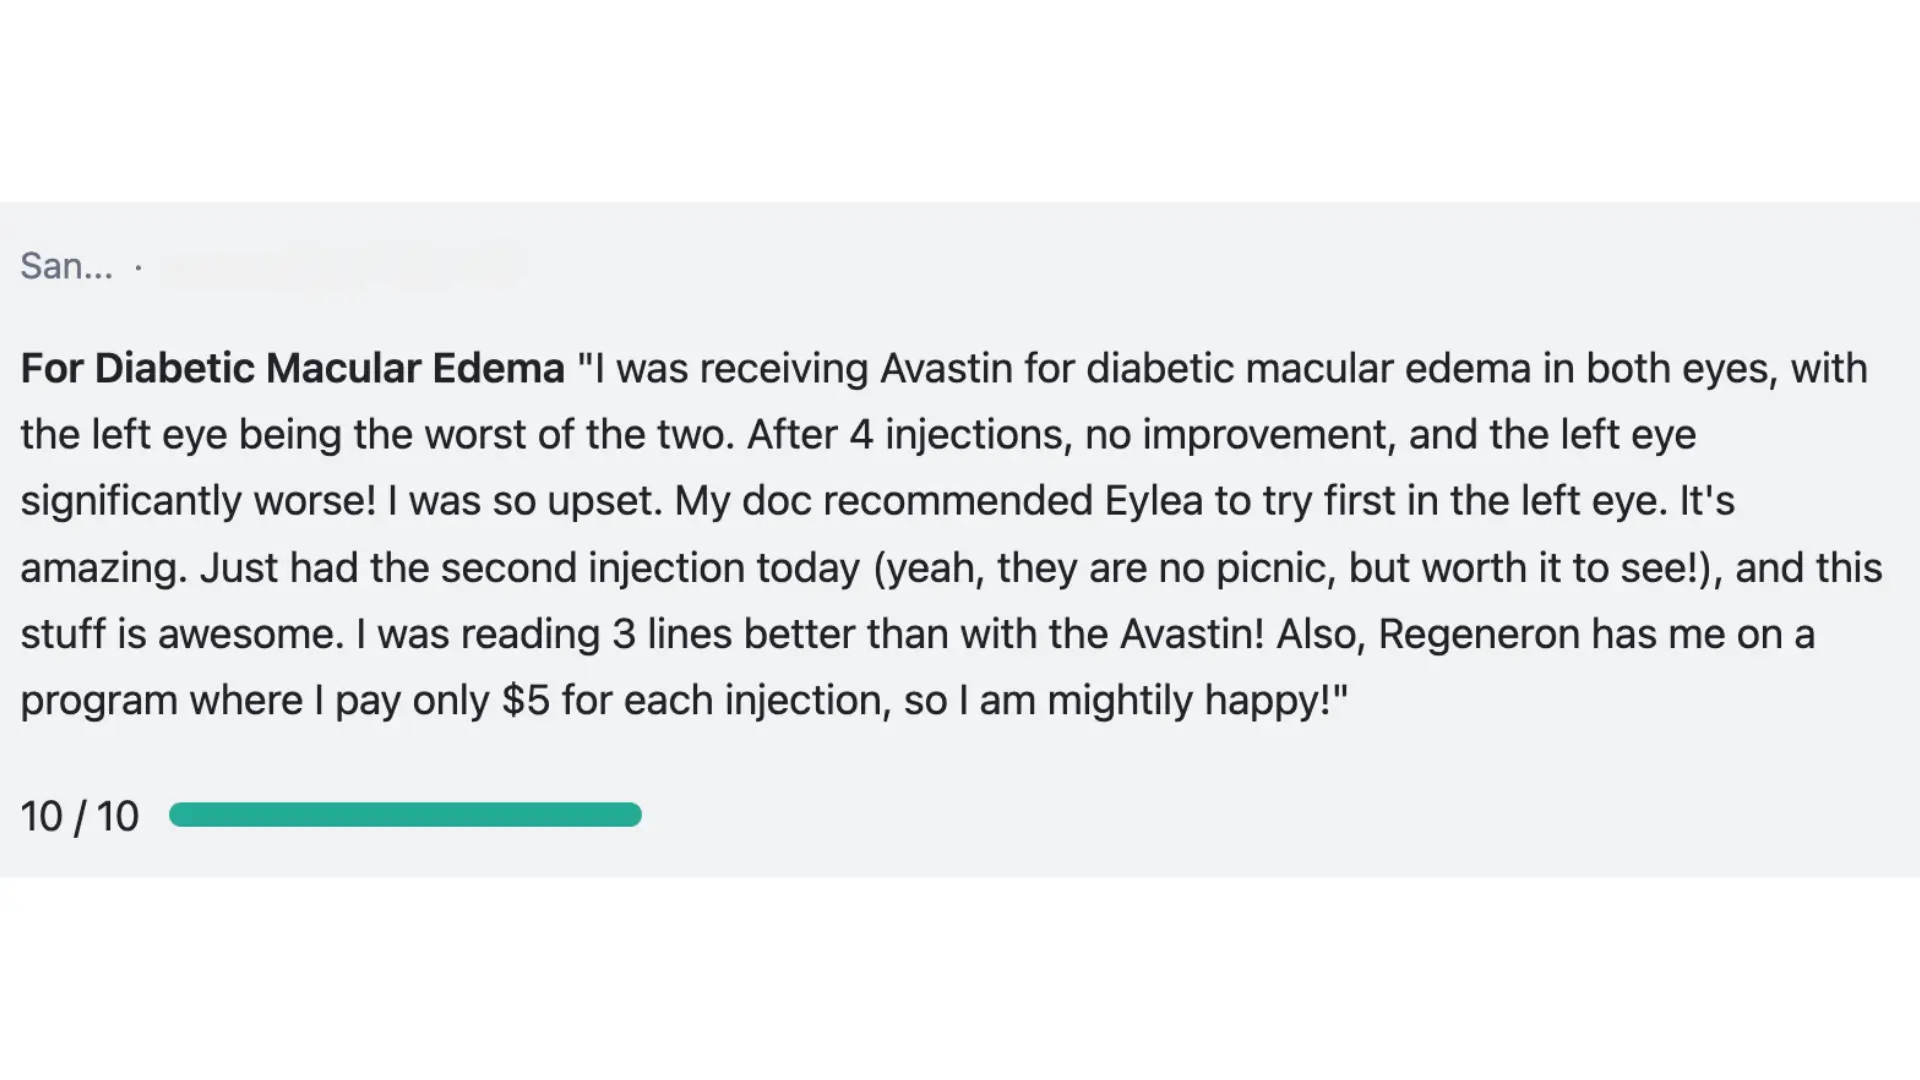Click the phrase "I was so upset."

525,501
